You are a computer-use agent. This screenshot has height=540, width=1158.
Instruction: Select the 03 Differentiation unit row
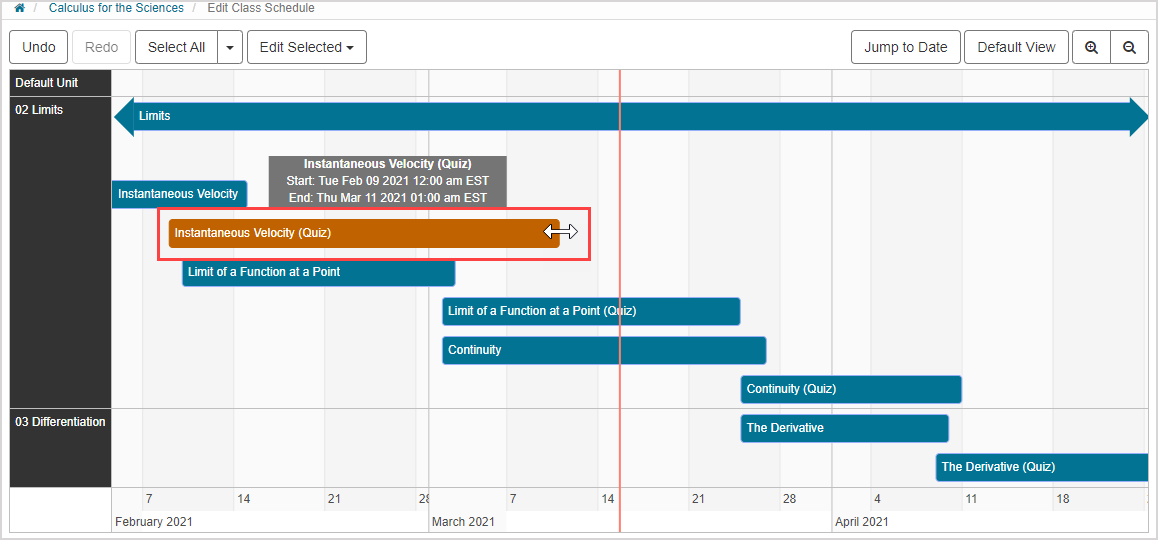point(60,422)
